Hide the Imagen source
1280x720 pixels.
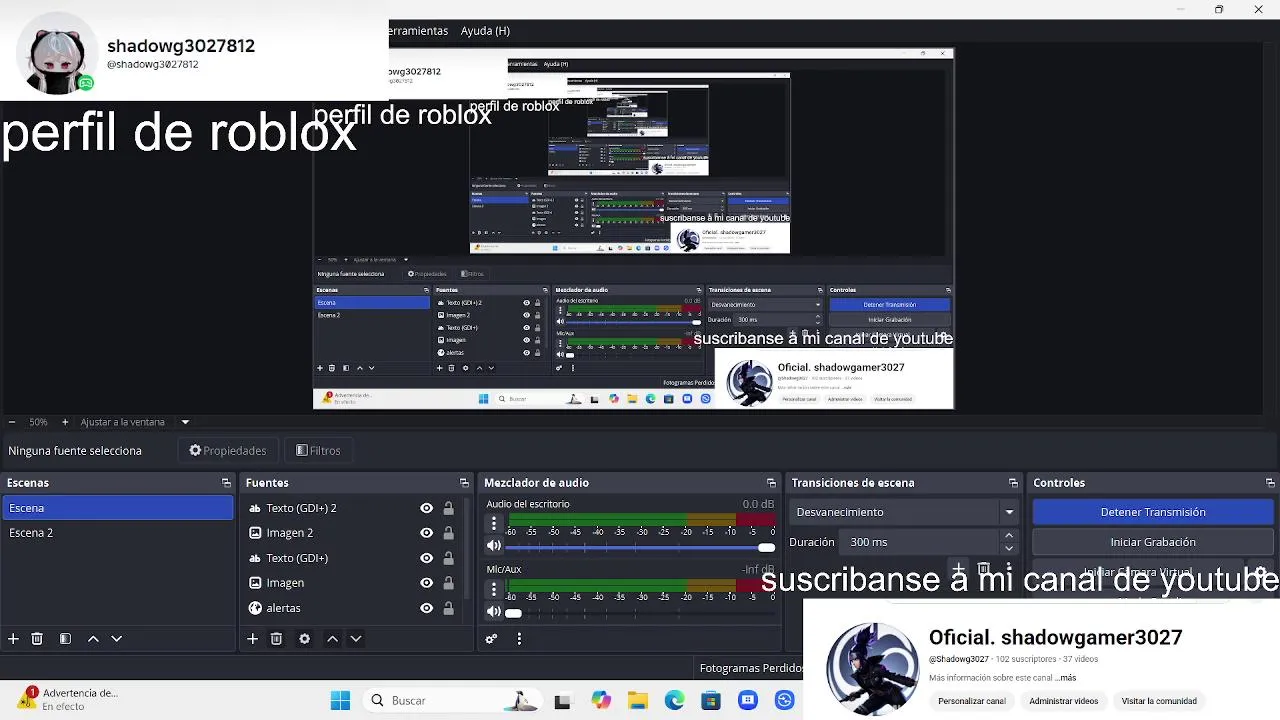click(x=427, y=583)
